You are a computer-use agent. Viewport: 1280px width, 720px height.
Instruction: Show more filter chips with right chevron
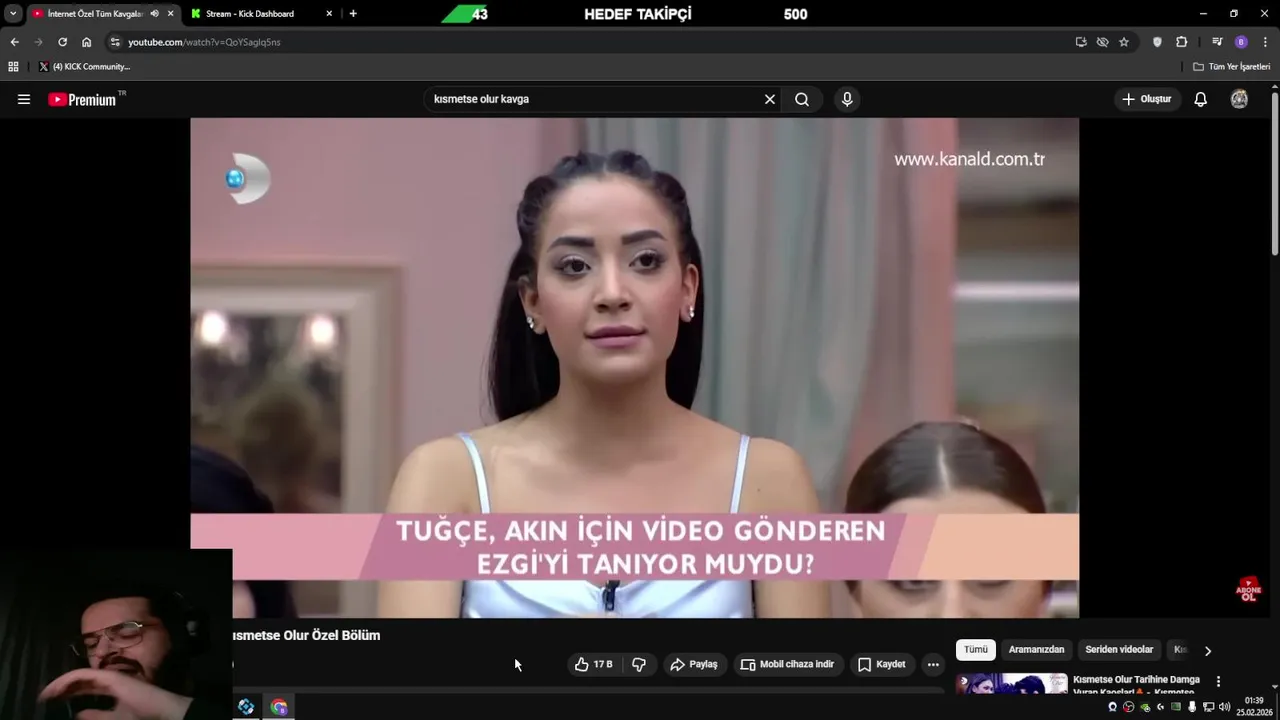coord(1207,651)
